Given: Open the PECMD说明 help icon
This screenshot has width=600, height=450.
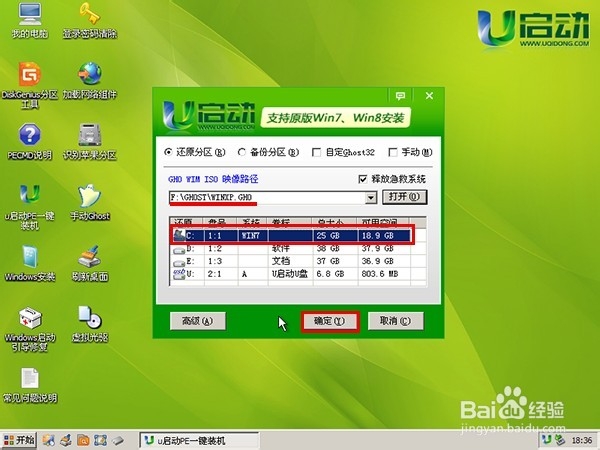Looking at the screenshot, I should click(x=30, y=141).
